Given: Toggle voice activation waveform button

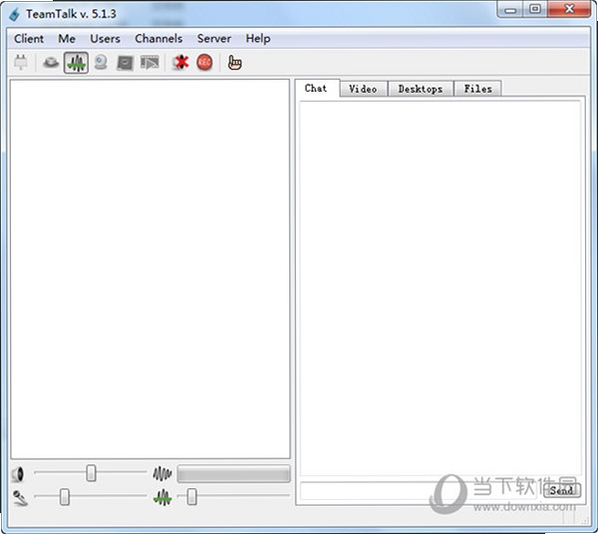Looking at the screenshot, I should click(x=76, y=63).
